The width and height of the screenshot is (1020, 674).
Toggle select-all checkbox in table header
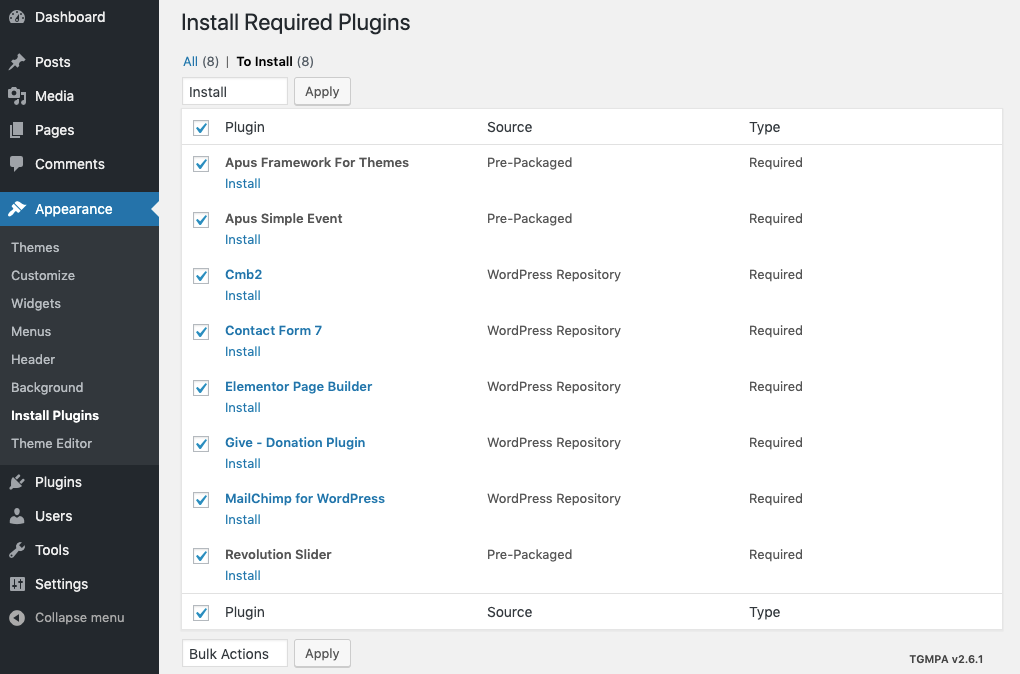[201, 128]
